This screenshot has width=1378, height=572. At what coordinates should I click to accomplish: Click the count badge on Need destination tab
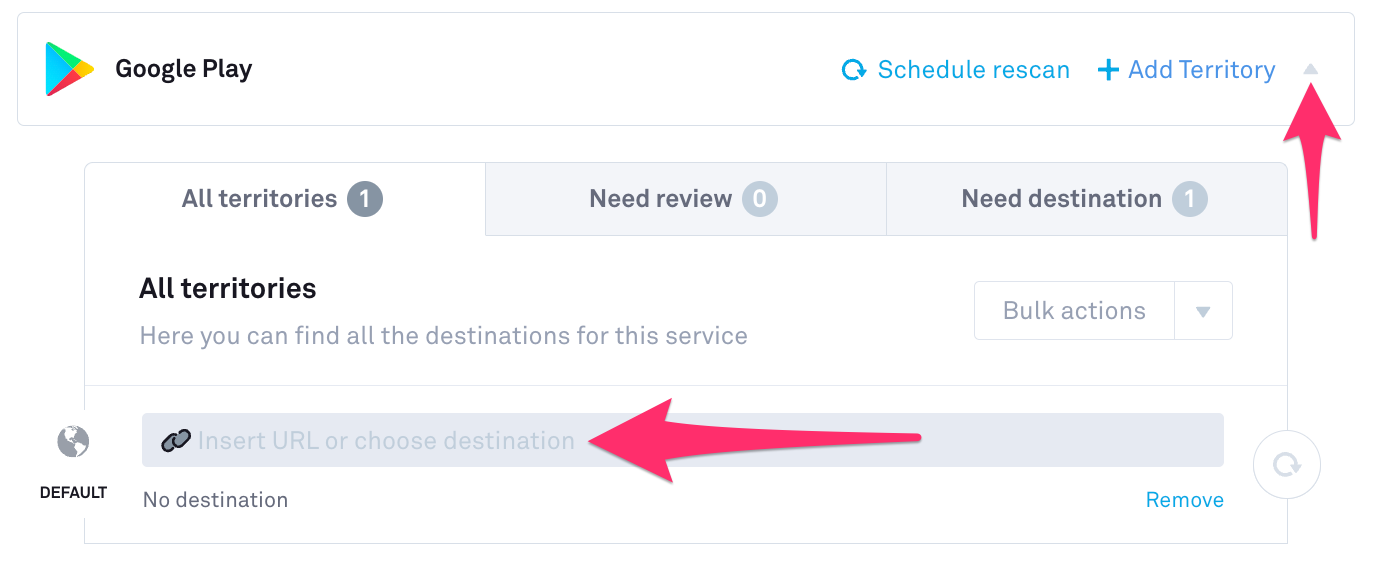click(1189, 199)
